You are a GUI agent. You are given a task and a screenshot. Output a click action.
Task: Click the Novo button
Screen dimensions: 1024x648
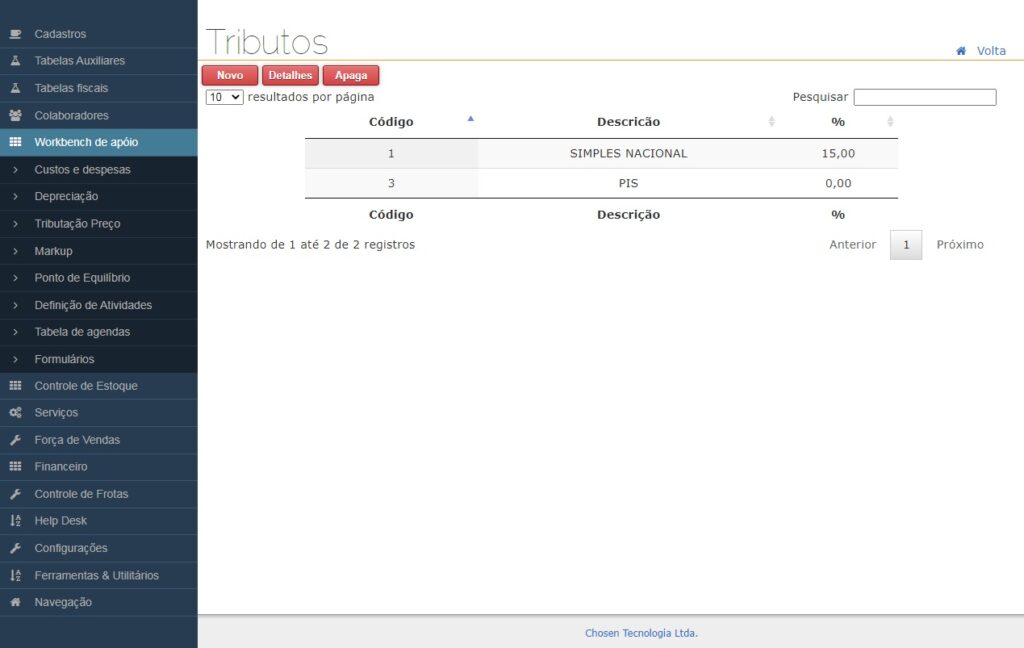[x=230, y=75]
